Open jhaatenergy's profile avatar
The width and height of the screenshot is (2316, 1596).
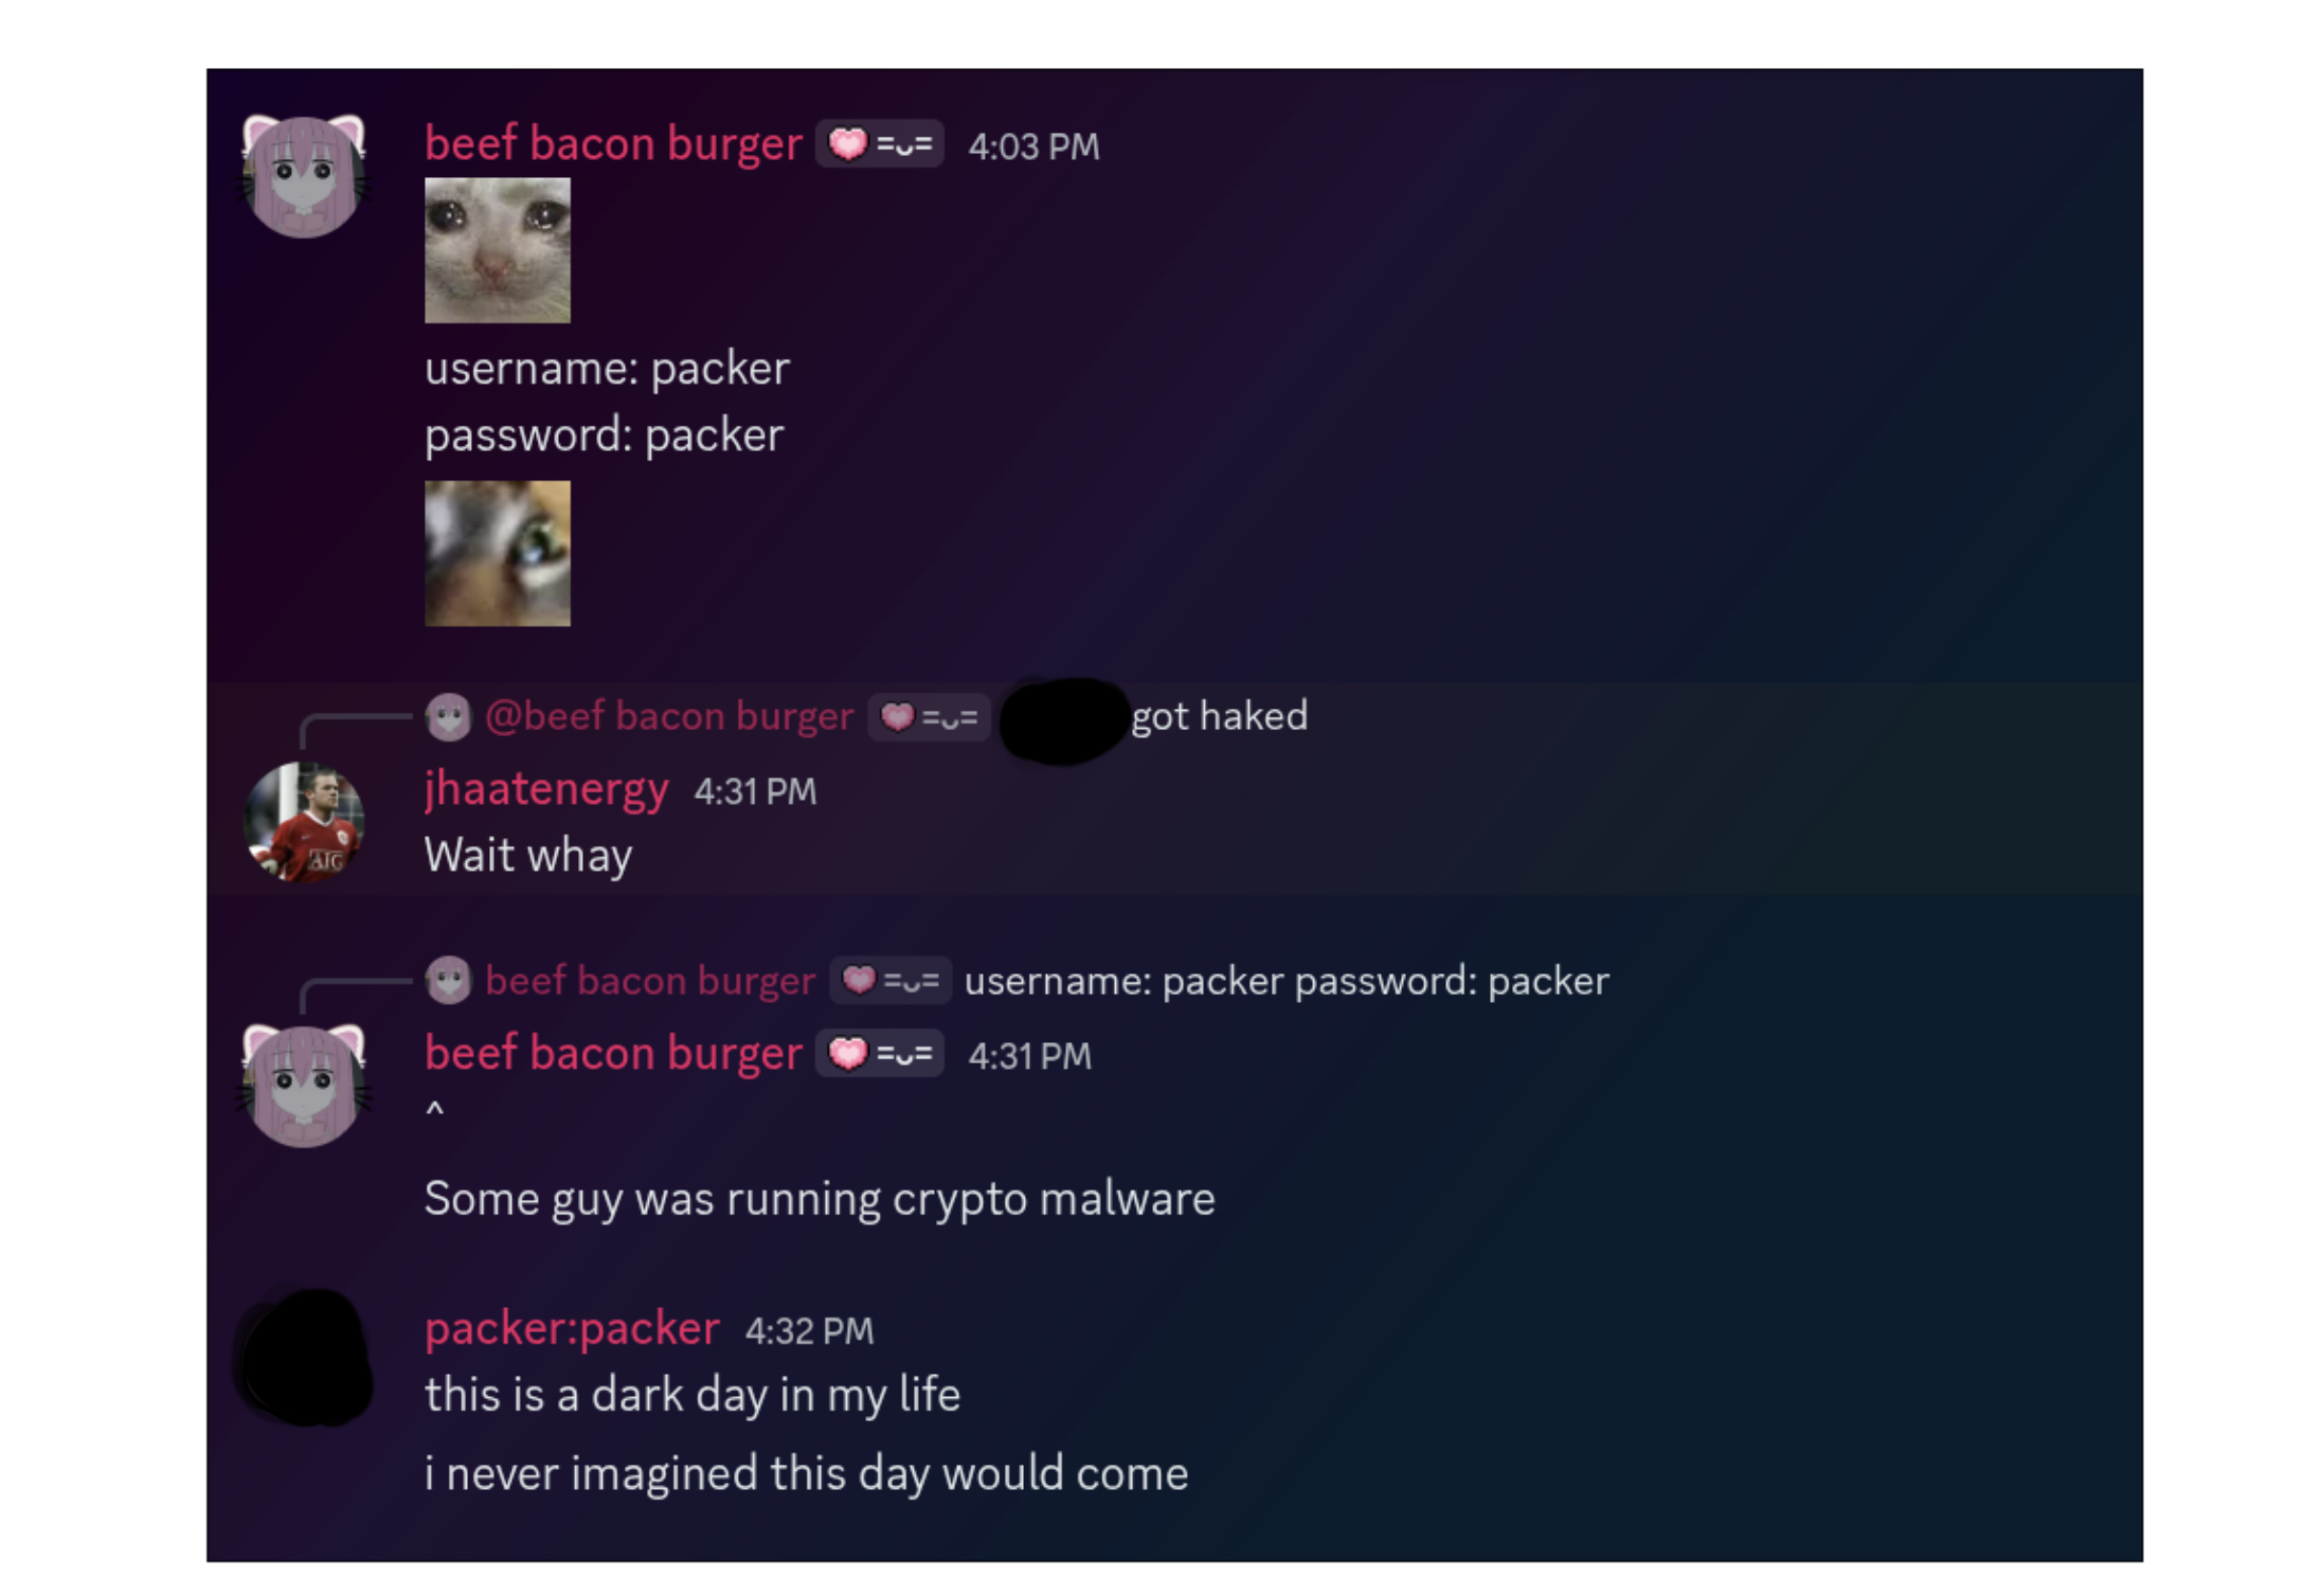coord(303,823)
